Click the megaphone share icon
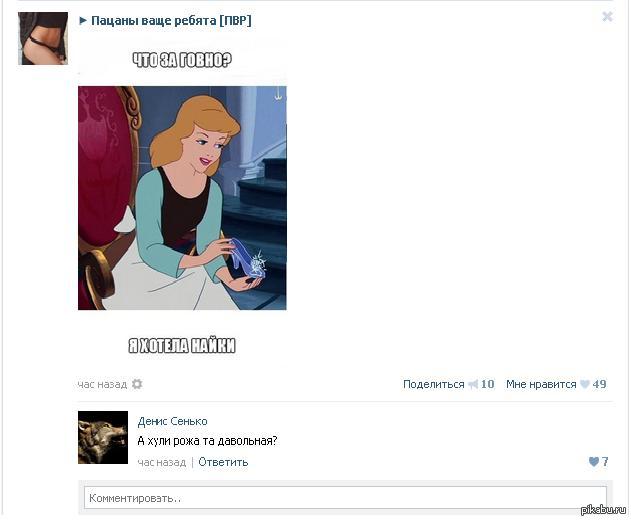 click(x=473, y=384)
